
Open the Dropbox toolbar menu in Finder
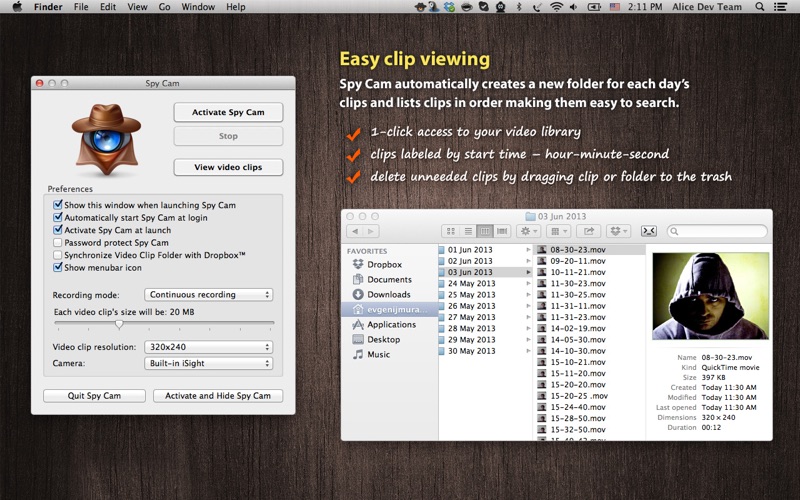pos(619,231)
